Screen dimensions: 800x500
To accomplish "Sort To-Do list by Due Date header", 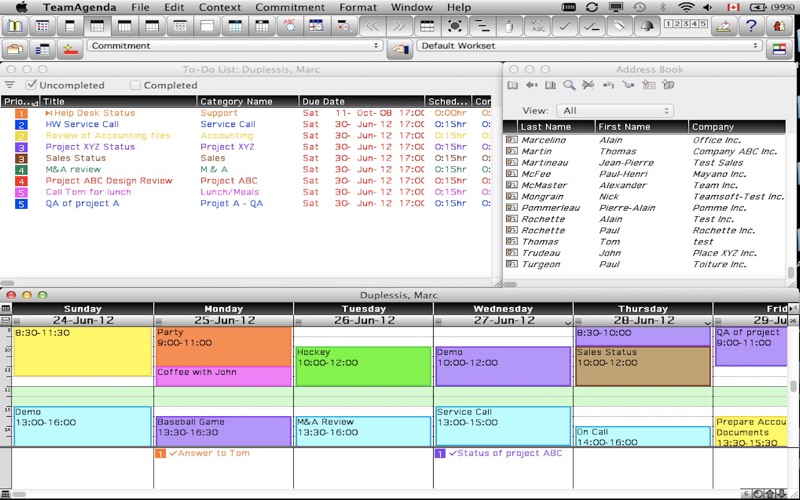I will tap(362, 101).
